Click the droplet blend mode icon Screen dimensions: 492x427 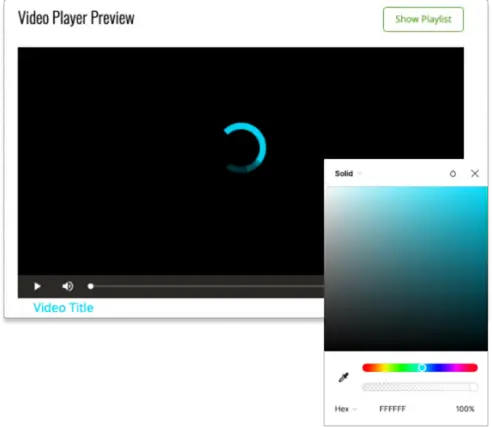(453, 174)
